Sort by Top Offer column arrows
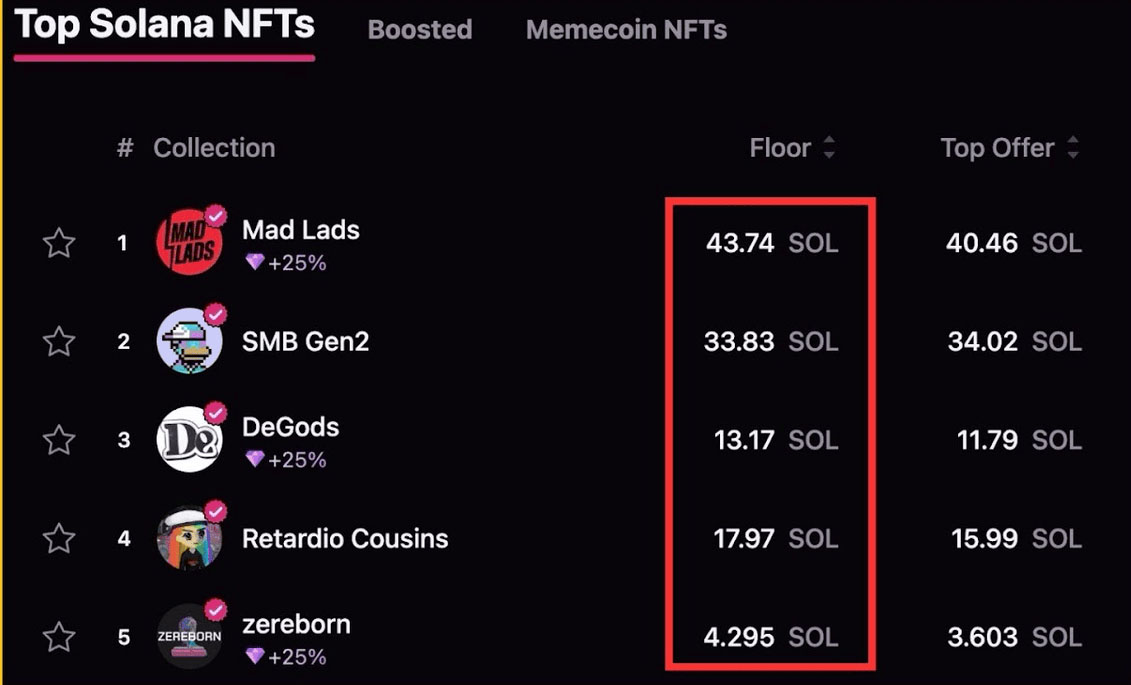The width and height of the screenshot is (1131, 685). [x=1073, y=149]
